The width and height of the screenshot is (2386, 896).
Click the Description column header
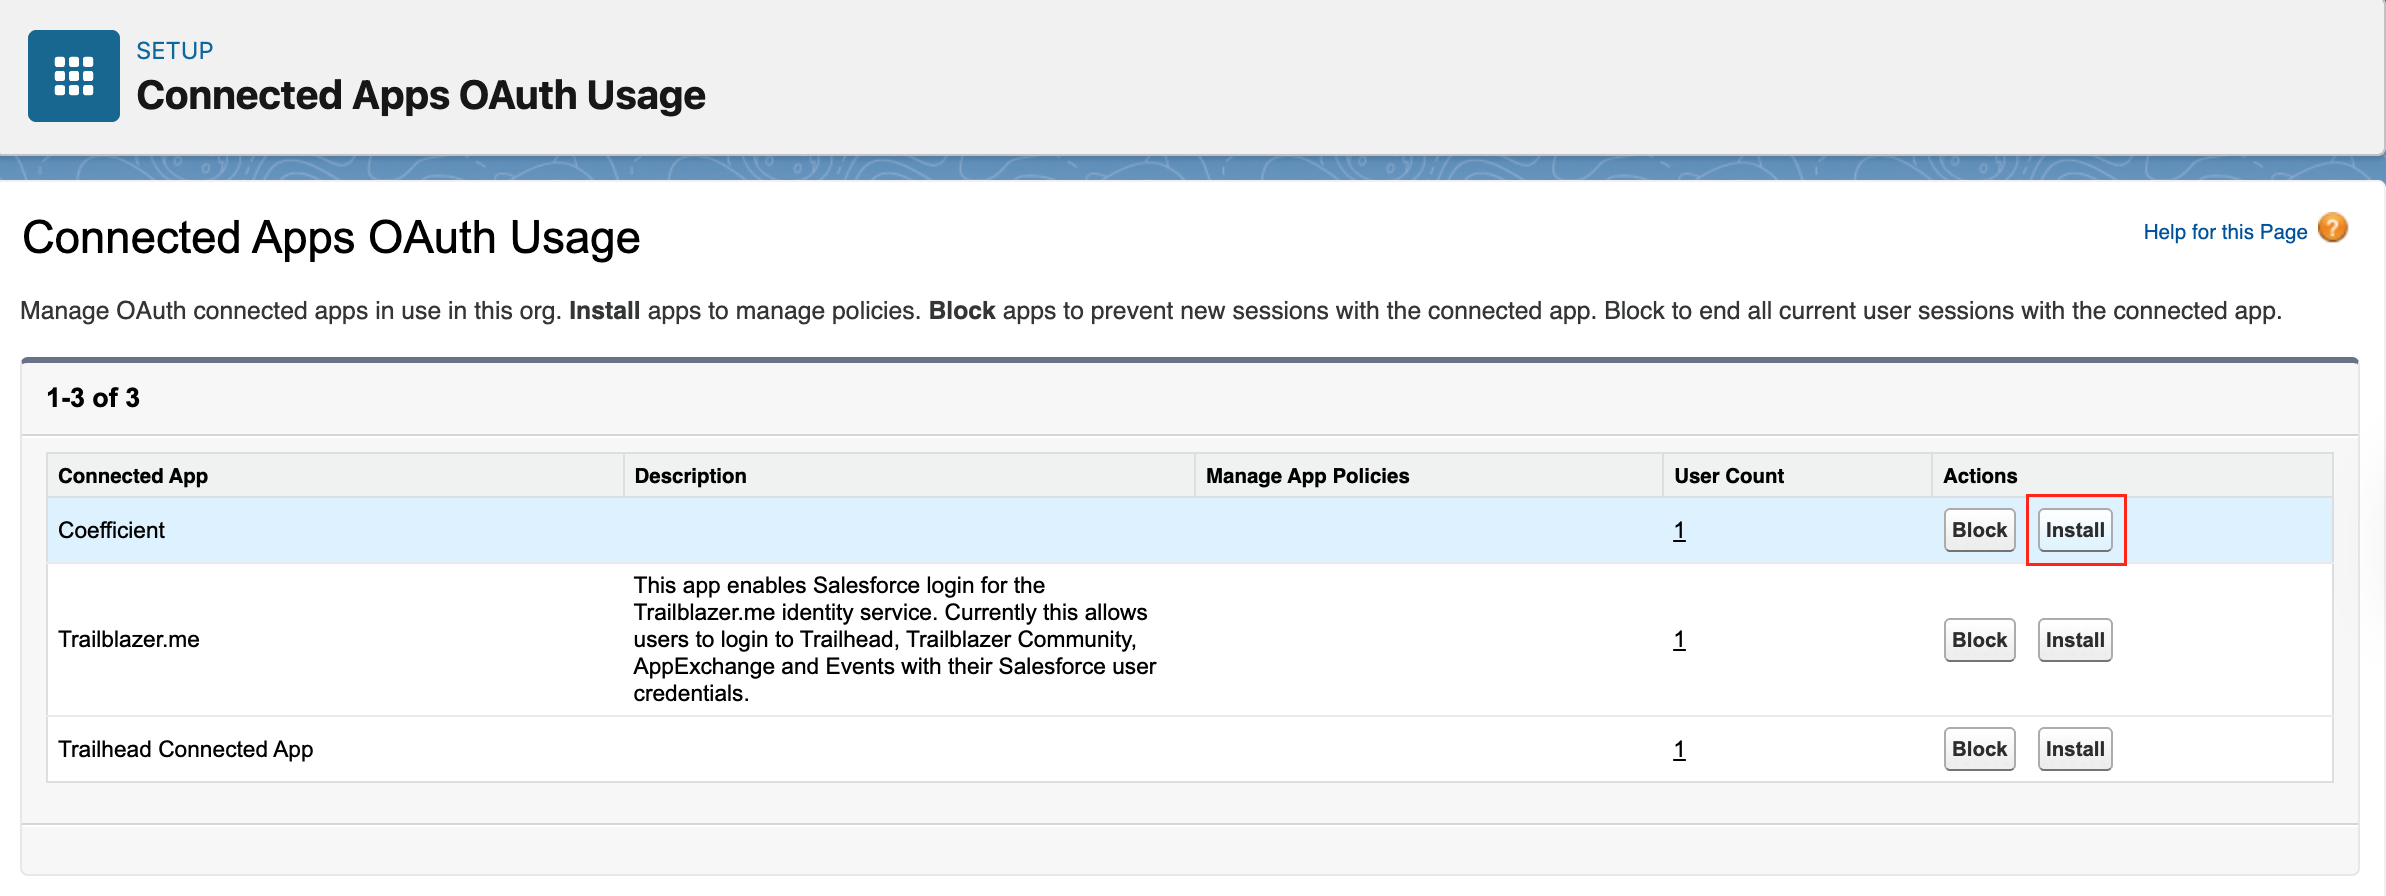[909, 476]
